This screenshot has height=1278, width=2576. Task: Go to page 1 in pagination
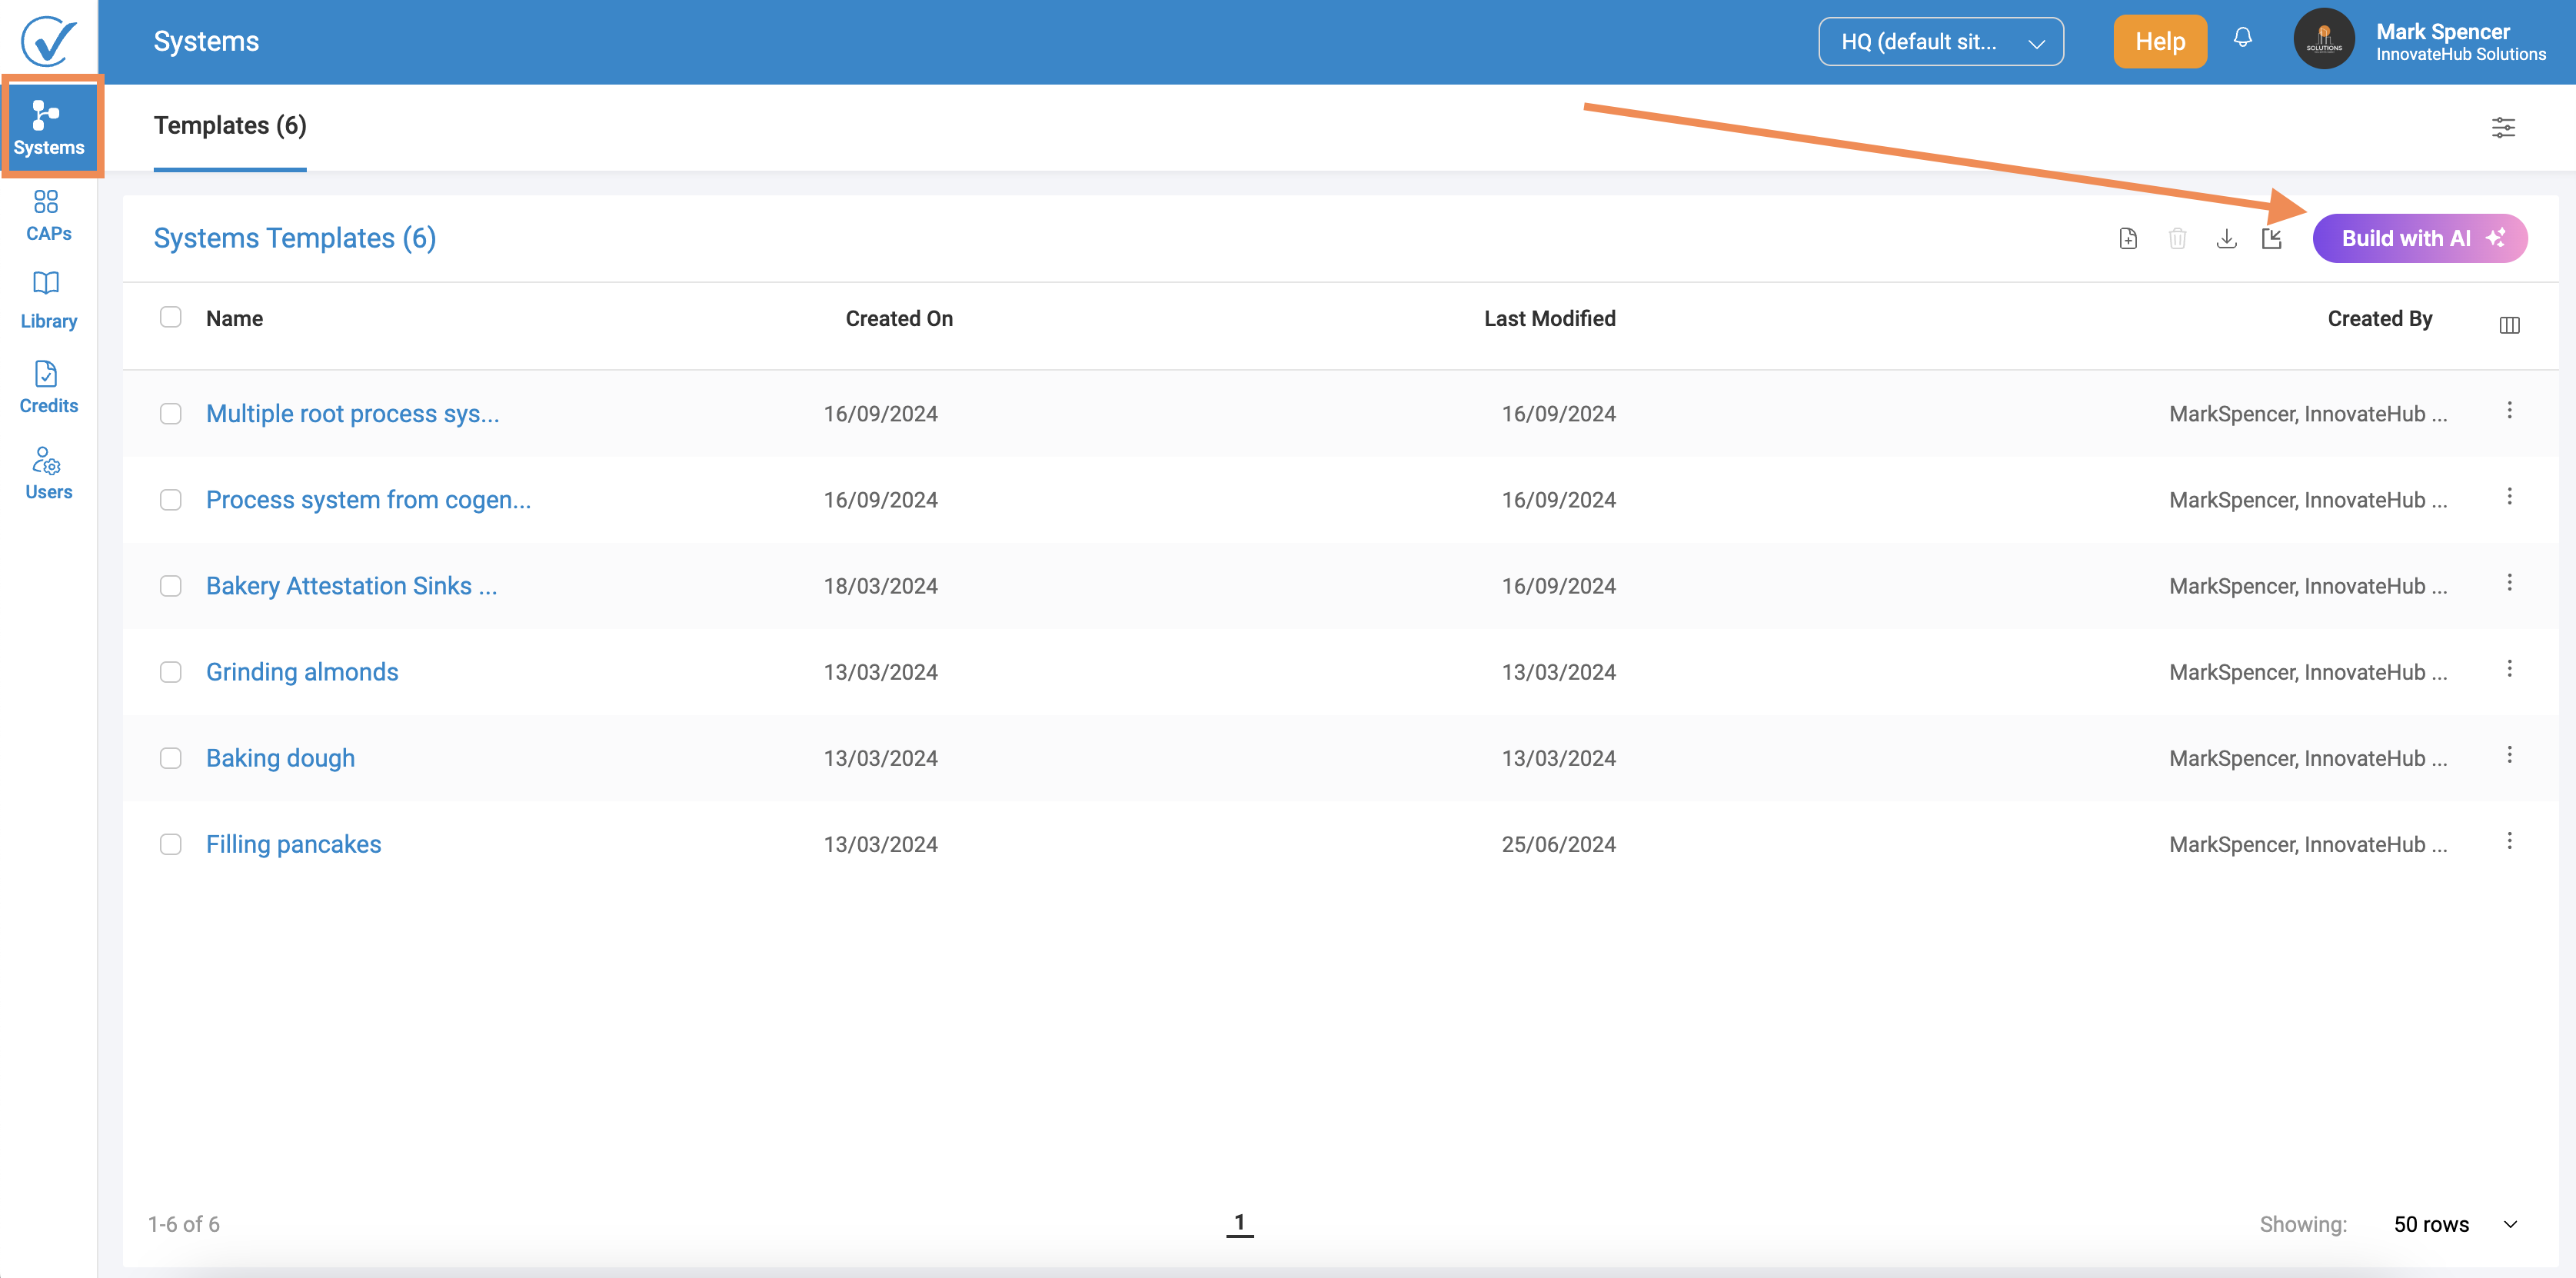1239,1223
